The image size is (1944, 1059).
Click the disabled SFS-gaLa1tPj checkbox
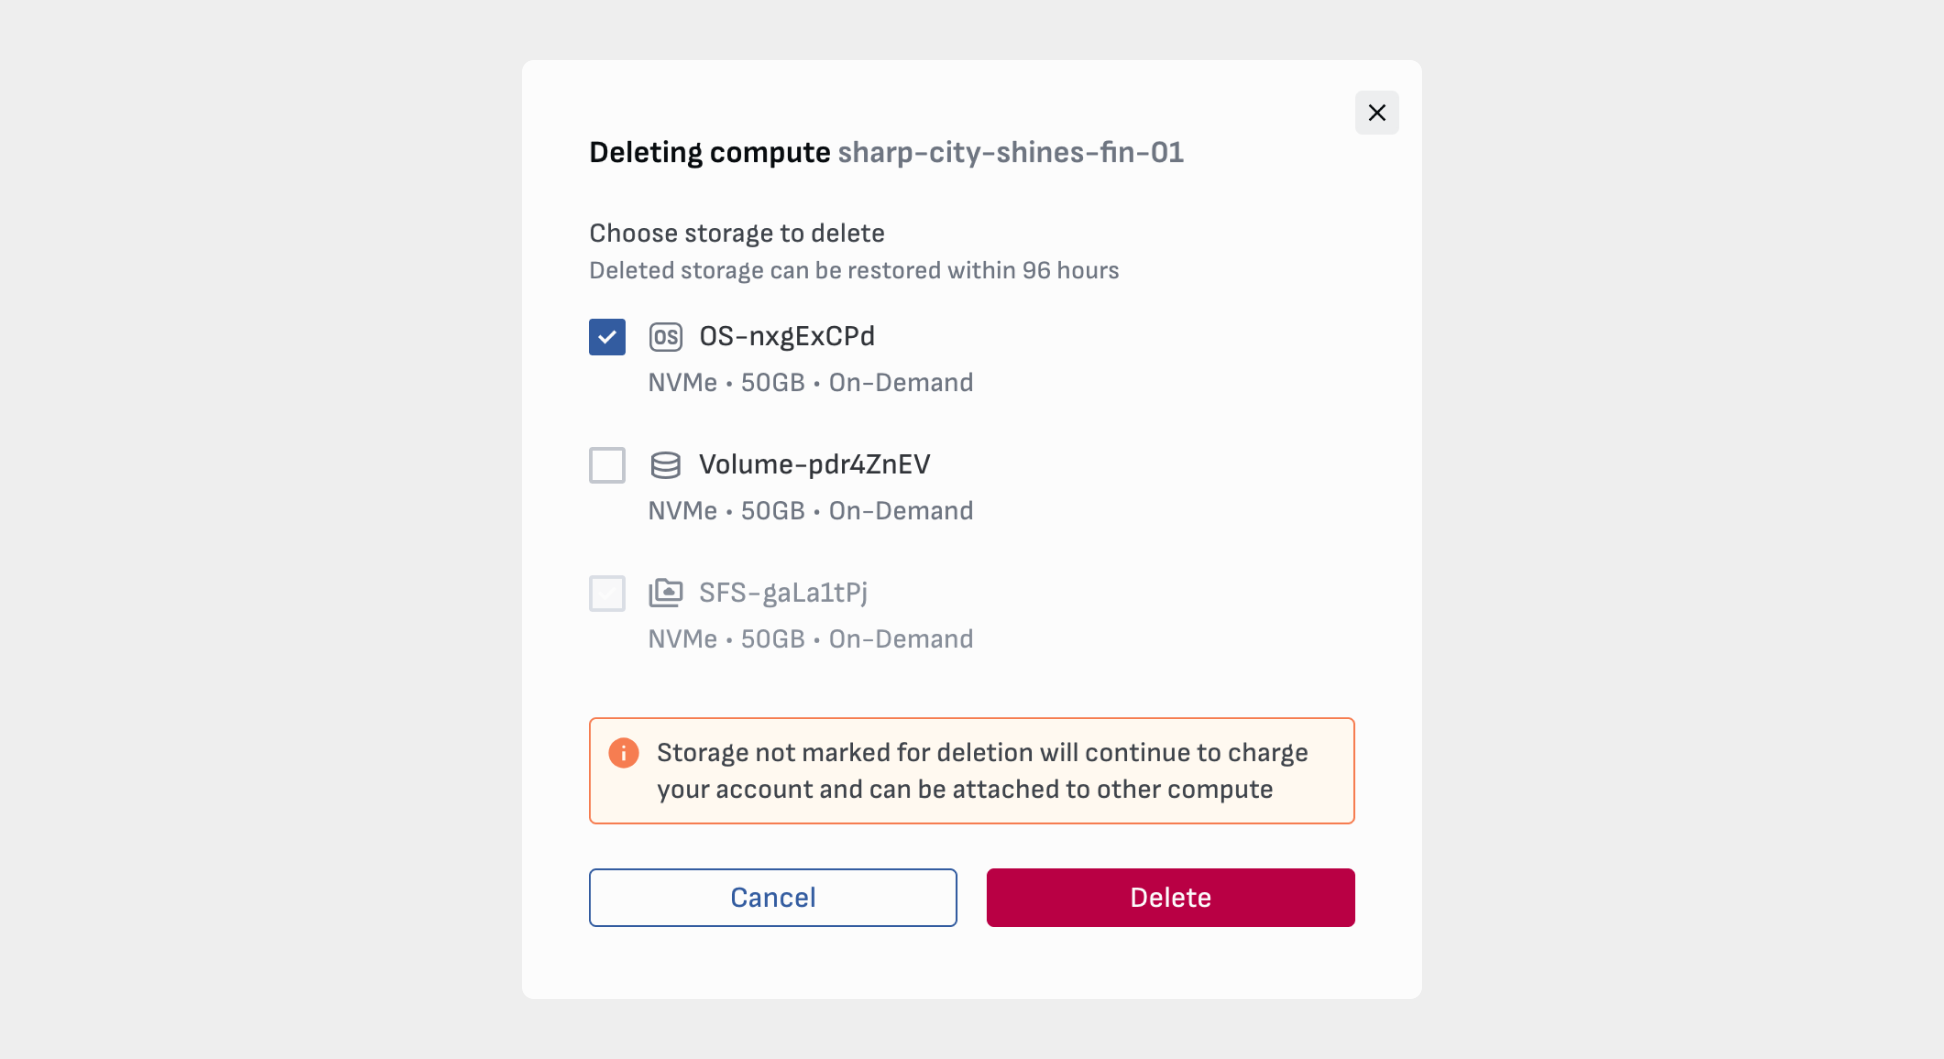(x=607, y=593)
